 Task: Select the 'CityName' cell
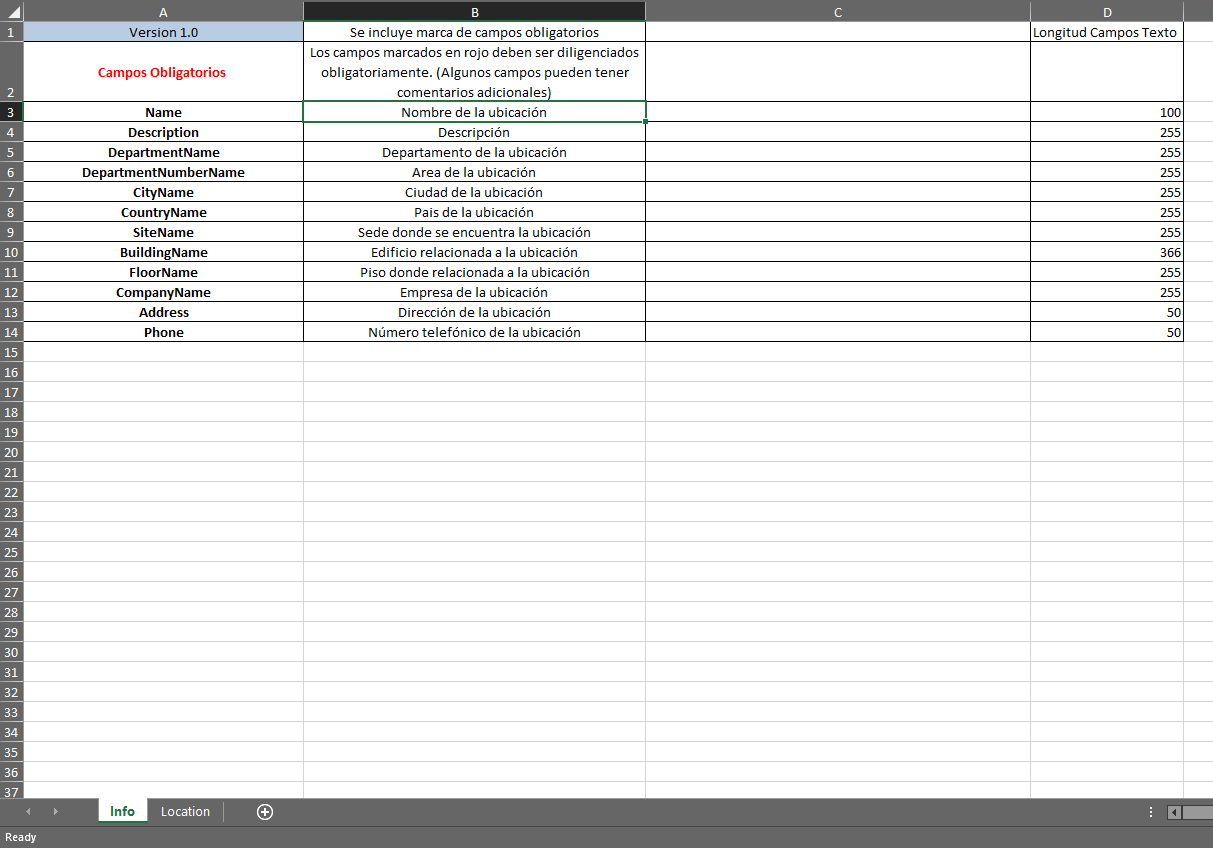pyautogui.click(x=163, y=192)
